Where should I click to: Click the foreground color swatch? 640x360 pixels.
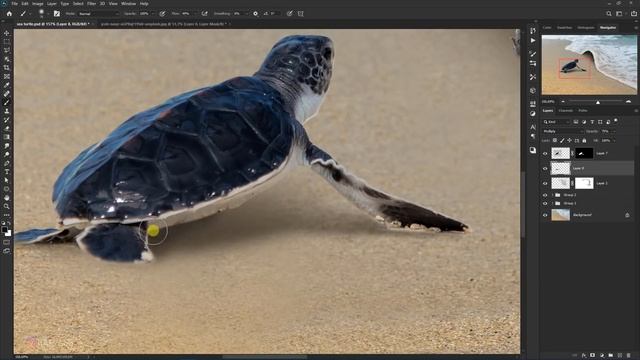(4, 229)
